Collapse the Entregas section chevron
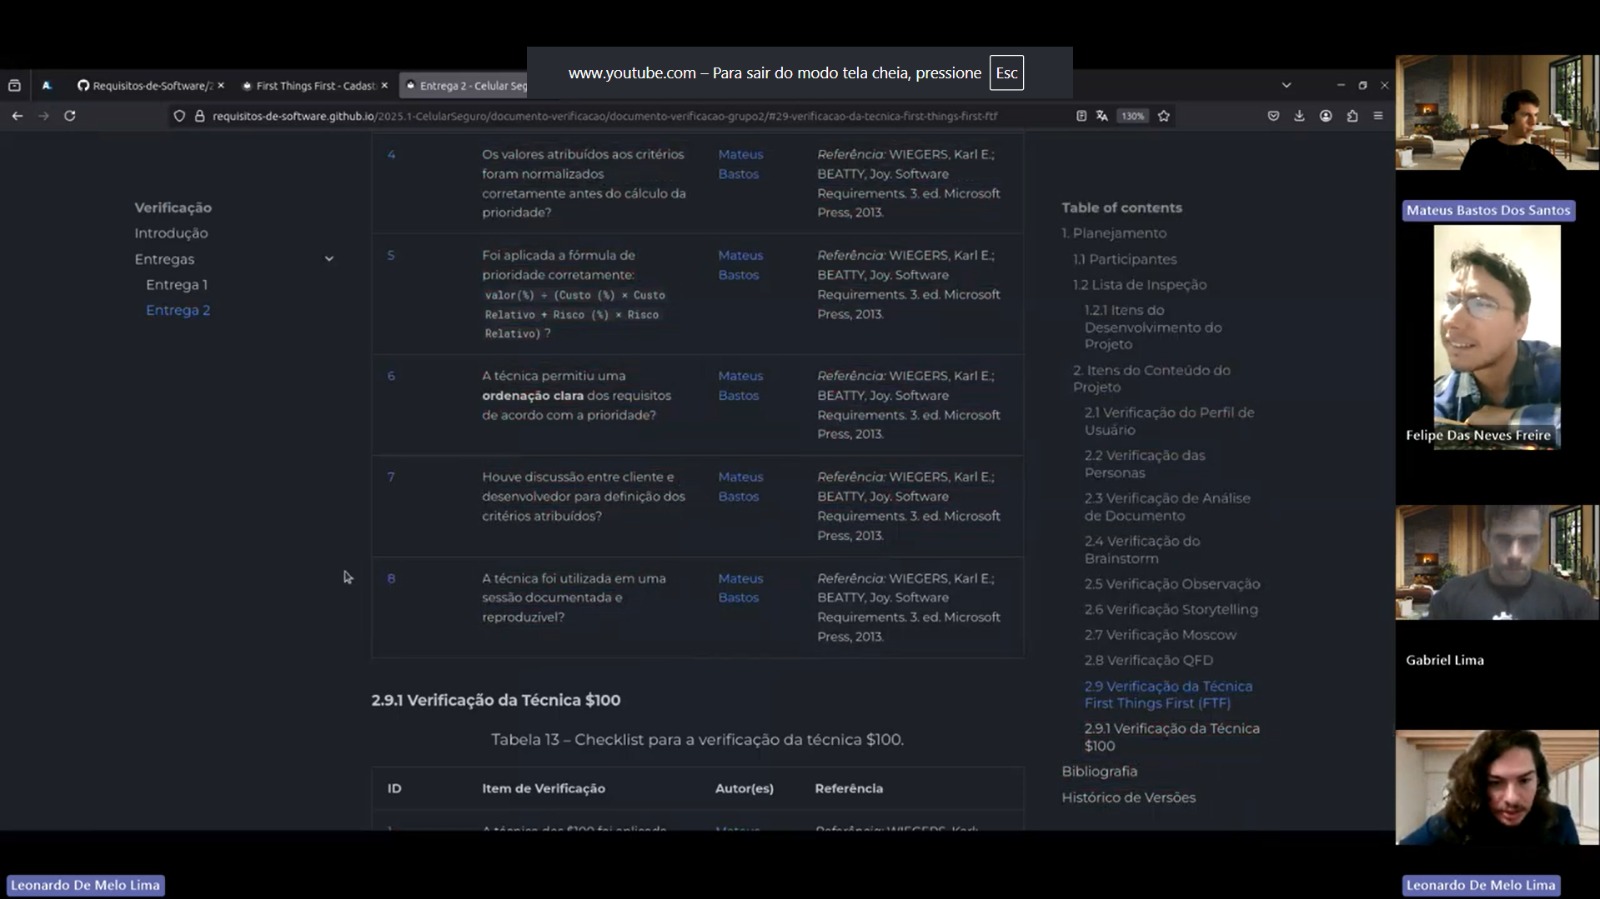 tap(329, 259)
